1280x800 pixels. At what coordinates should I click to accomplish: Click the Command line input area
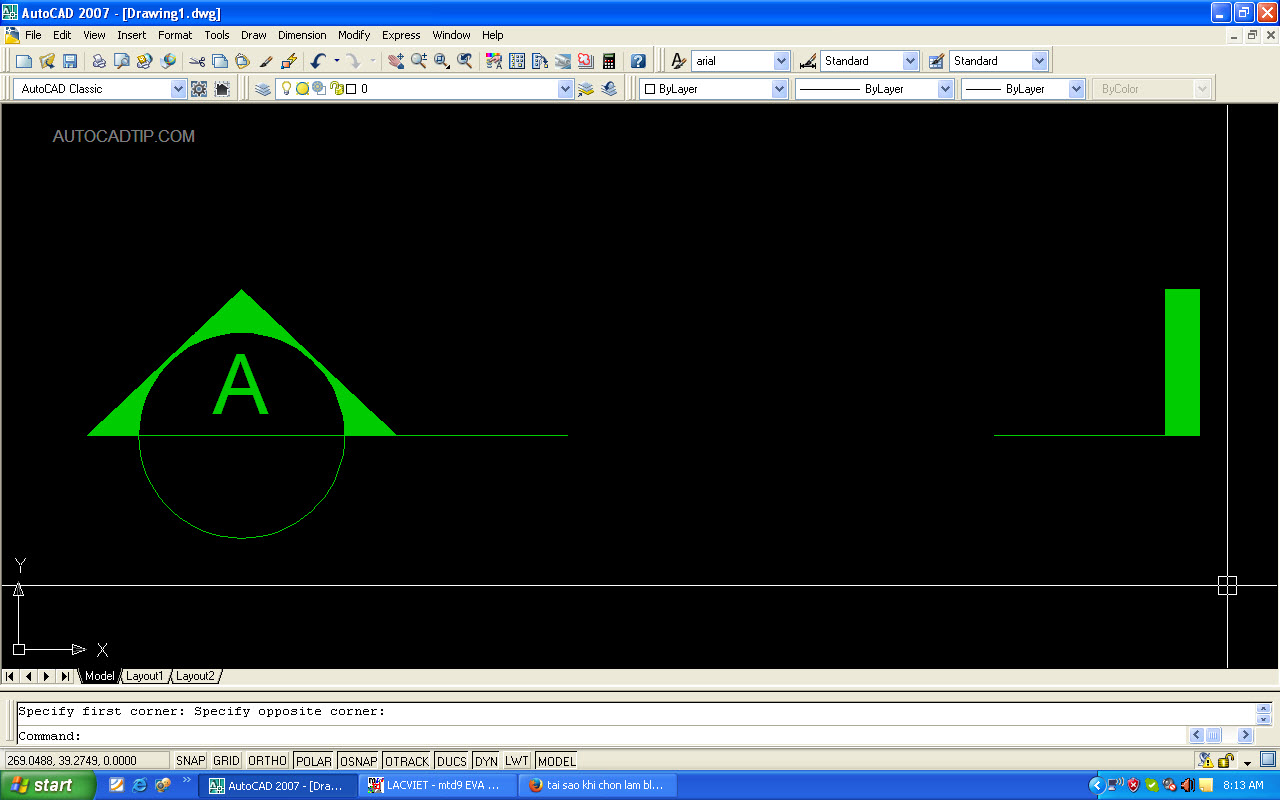[600, 736]
